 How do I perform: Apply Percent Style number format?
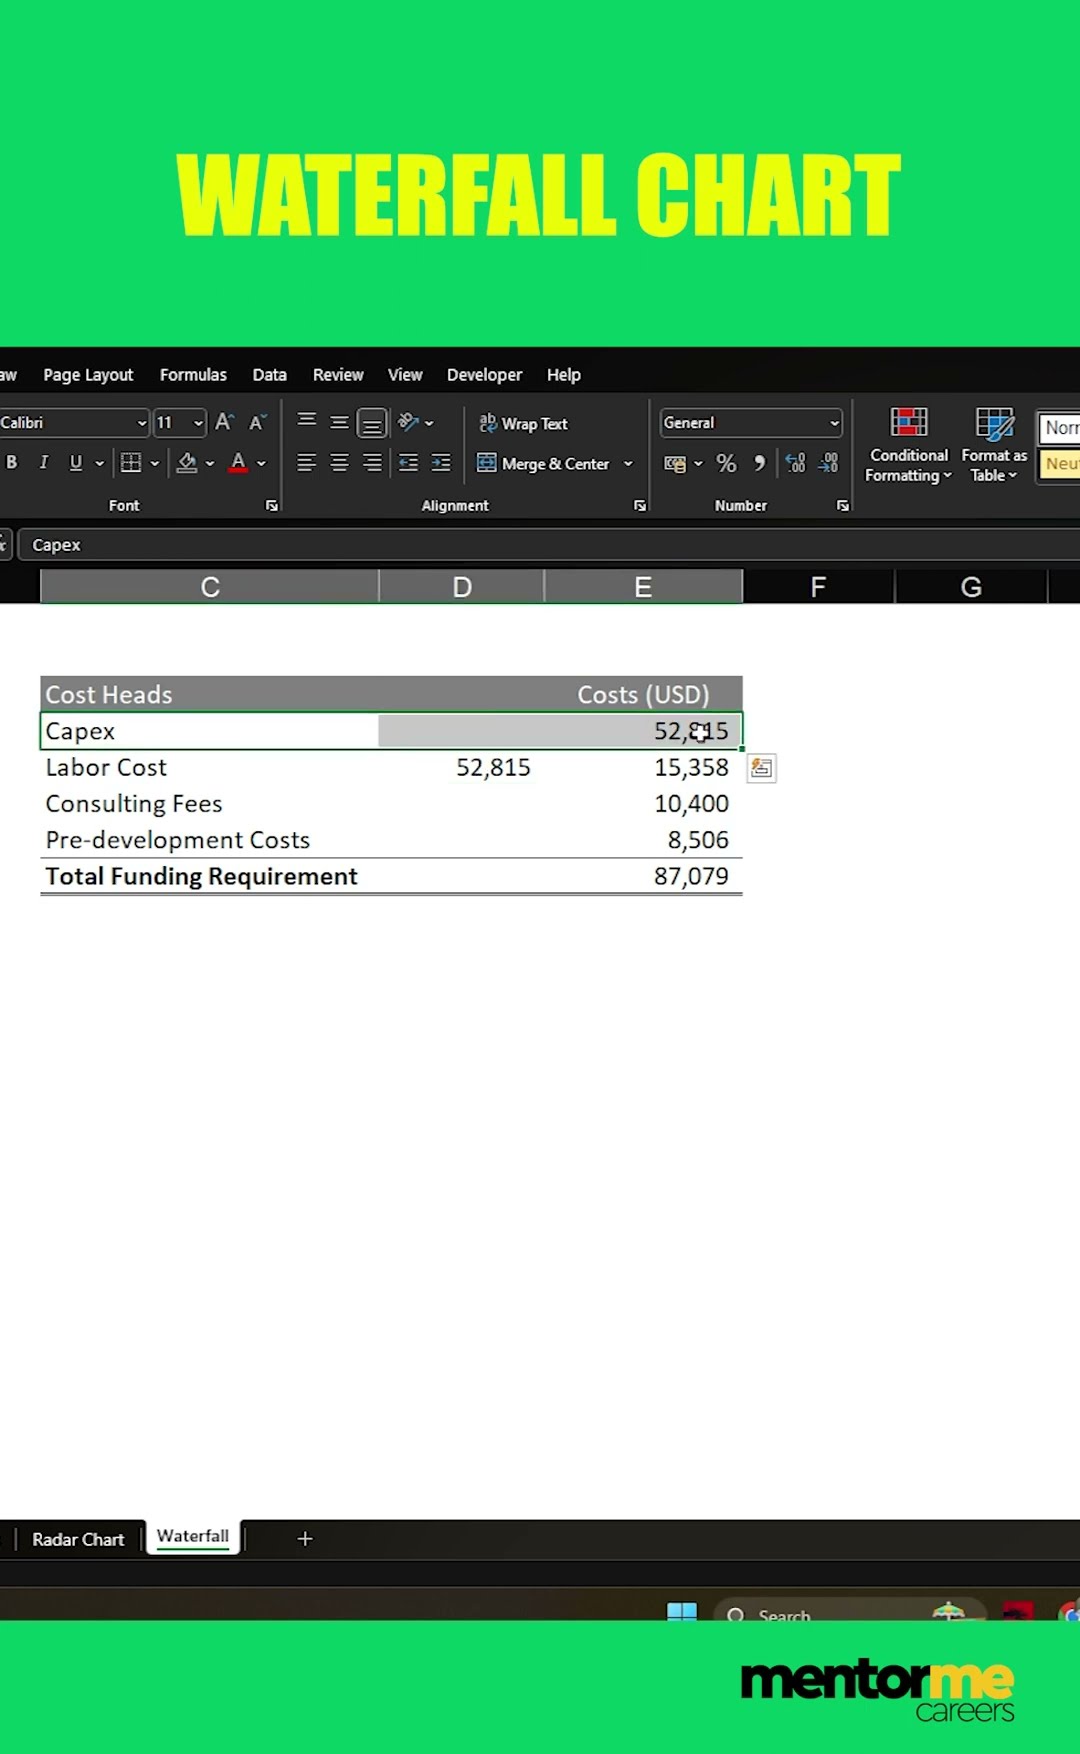click(726, 464)
